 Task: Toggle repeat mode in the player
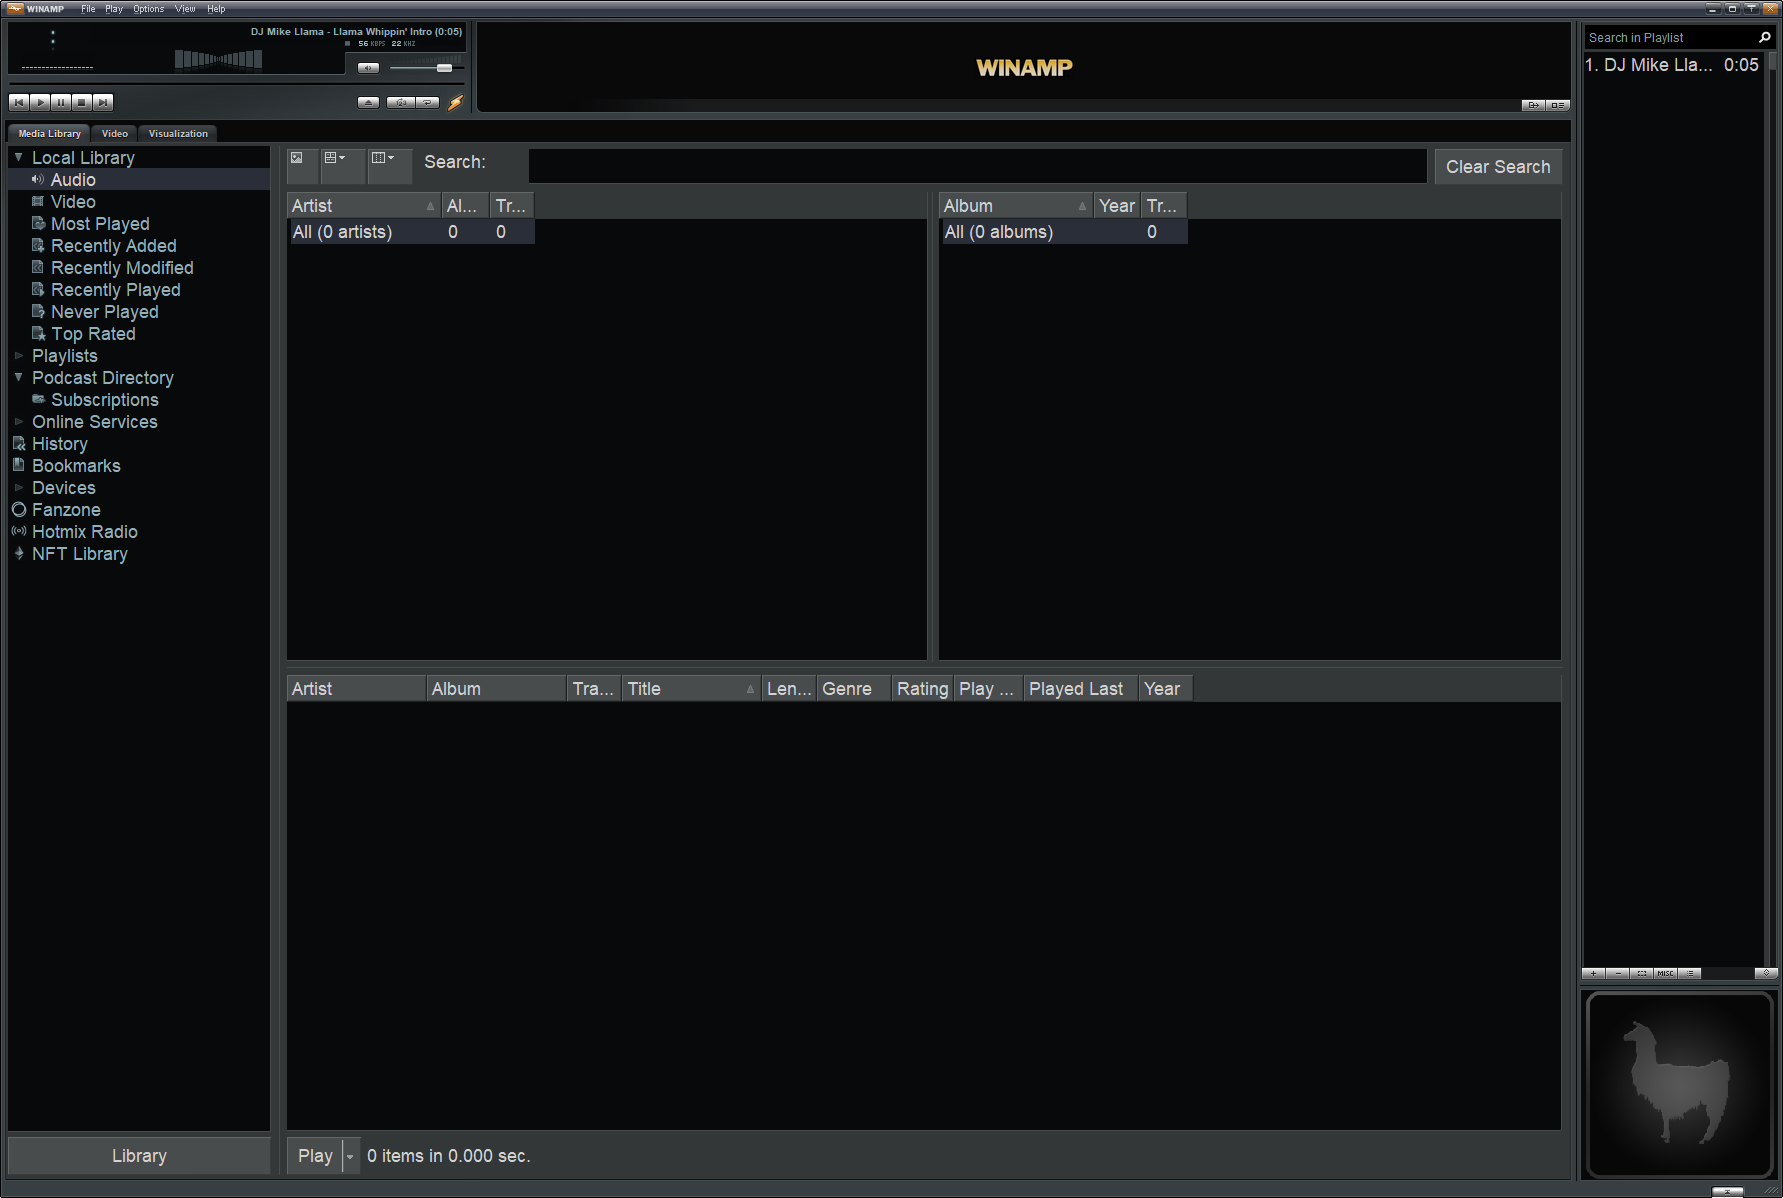428,102
